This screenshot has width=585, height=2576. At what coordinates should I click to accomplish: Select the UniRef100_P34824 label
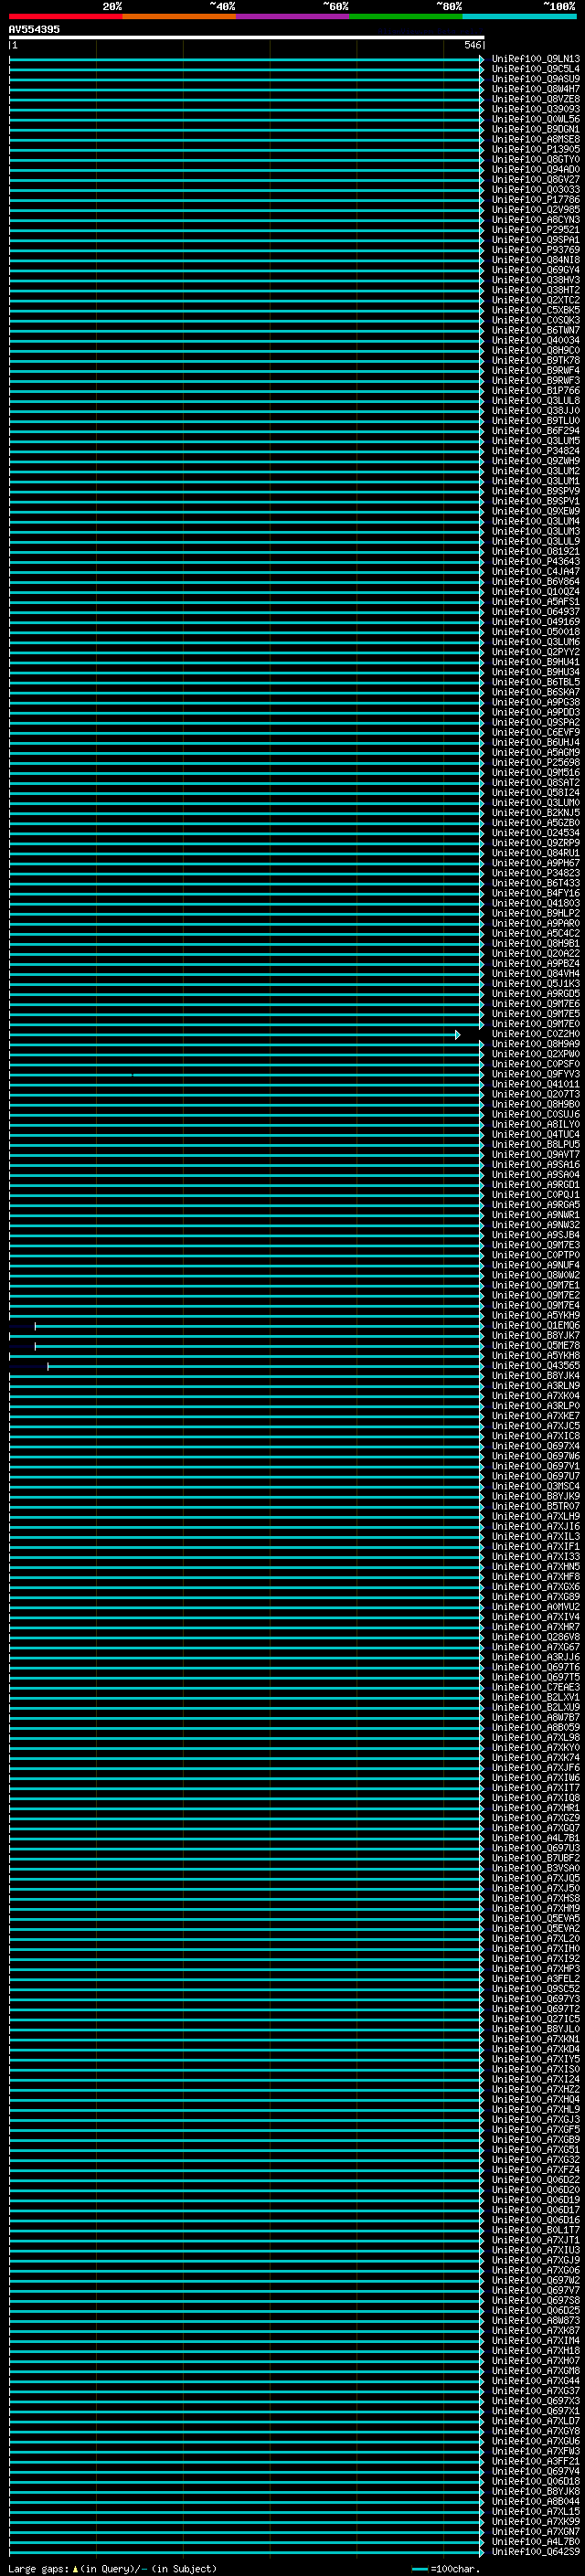click(x=536, y=451)
